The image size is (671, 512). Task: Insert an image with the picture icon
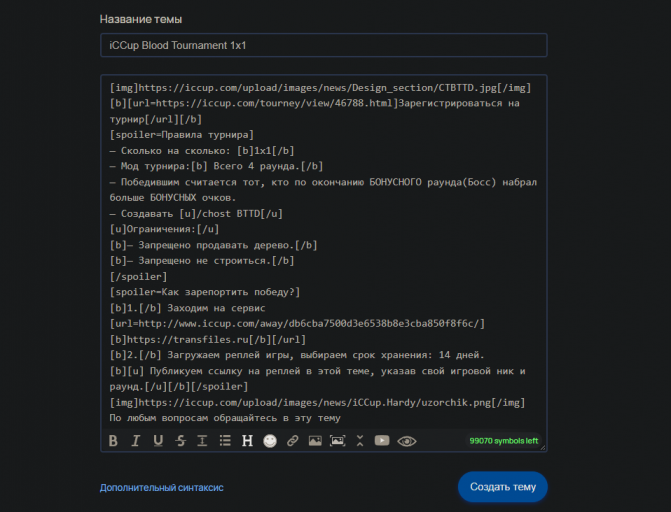tap(315, 441)
